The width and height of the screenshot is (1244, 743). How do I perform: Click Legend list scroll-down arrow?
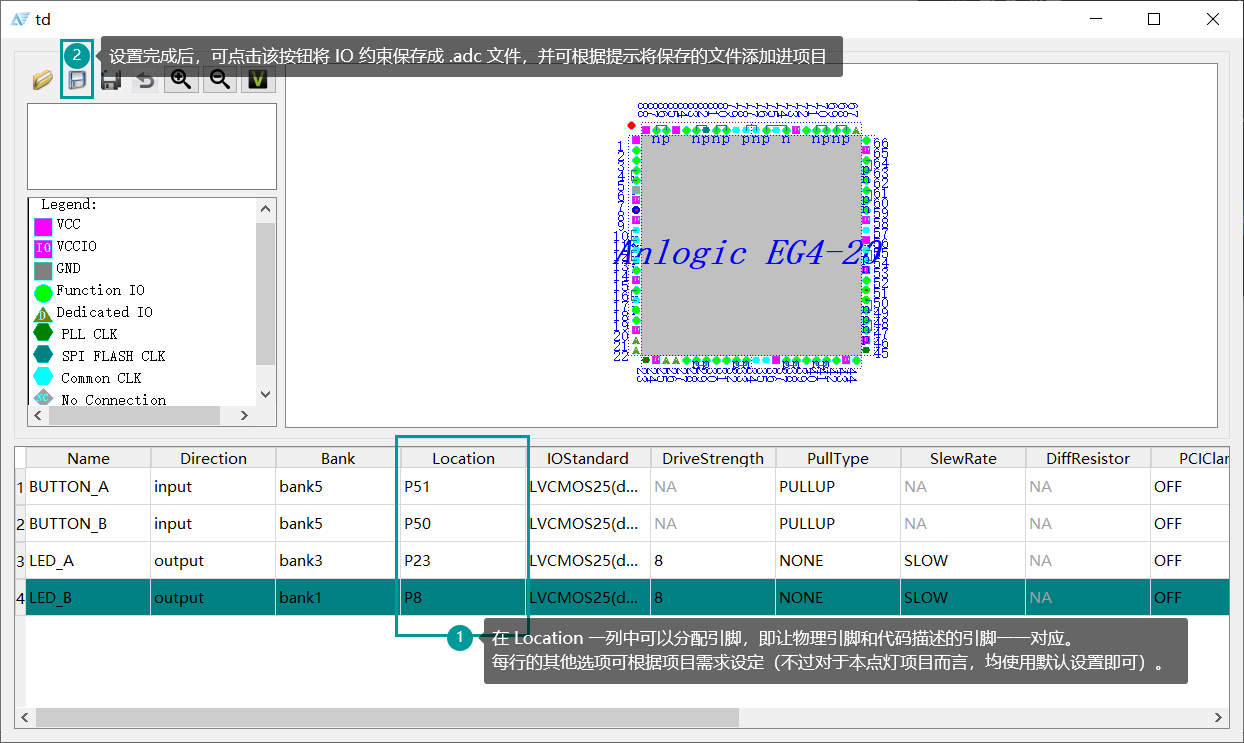[265, 395]
